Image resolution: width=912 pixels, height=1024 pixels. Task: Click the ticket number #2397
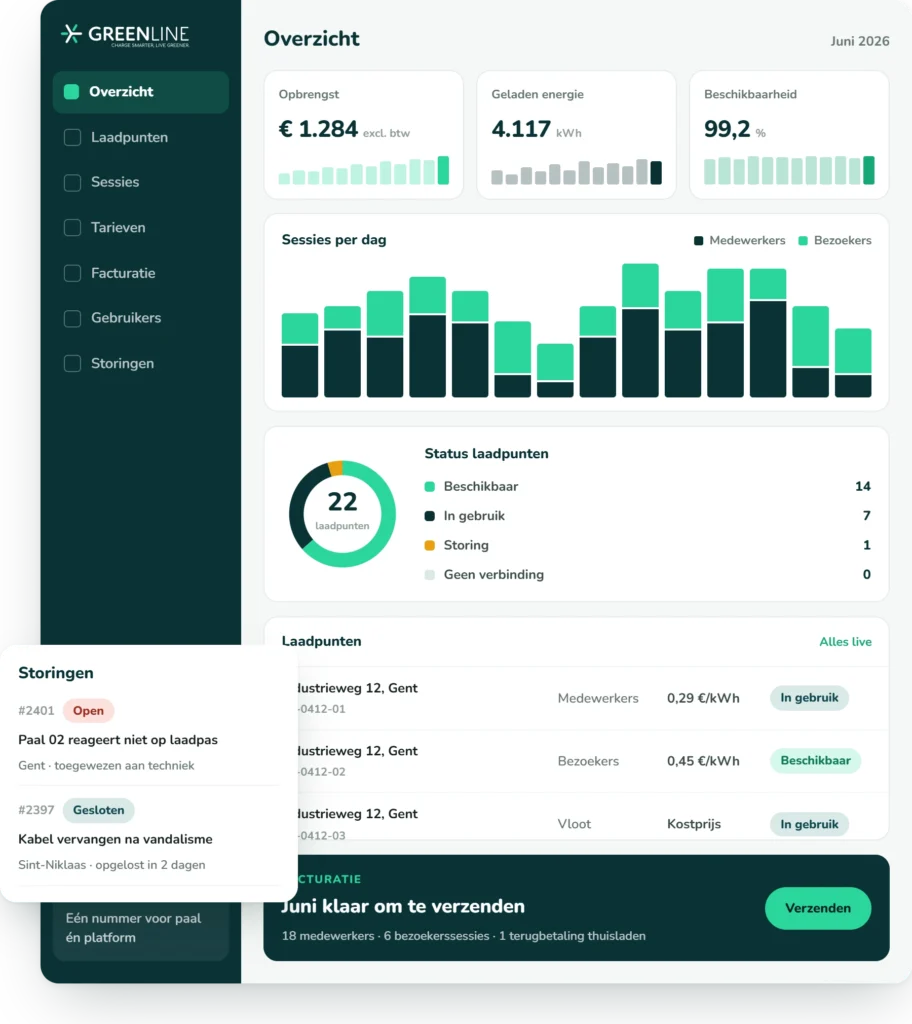(36, 810)
